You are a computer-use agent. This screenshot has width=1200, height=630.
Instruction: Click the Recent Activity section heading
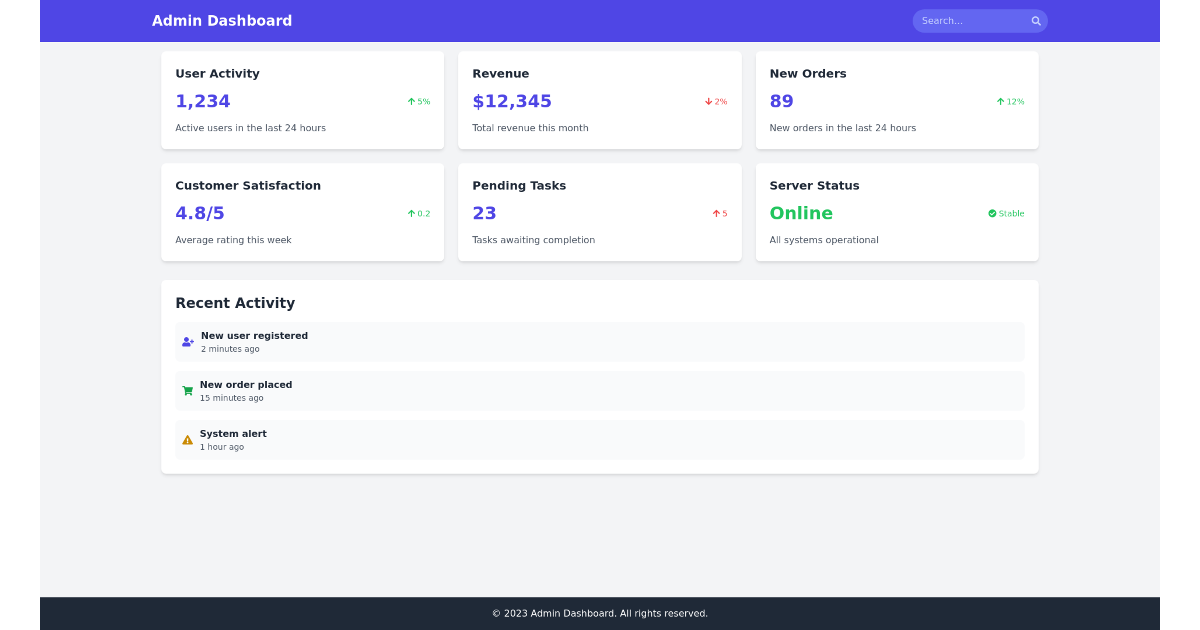[x=235, y=303]
